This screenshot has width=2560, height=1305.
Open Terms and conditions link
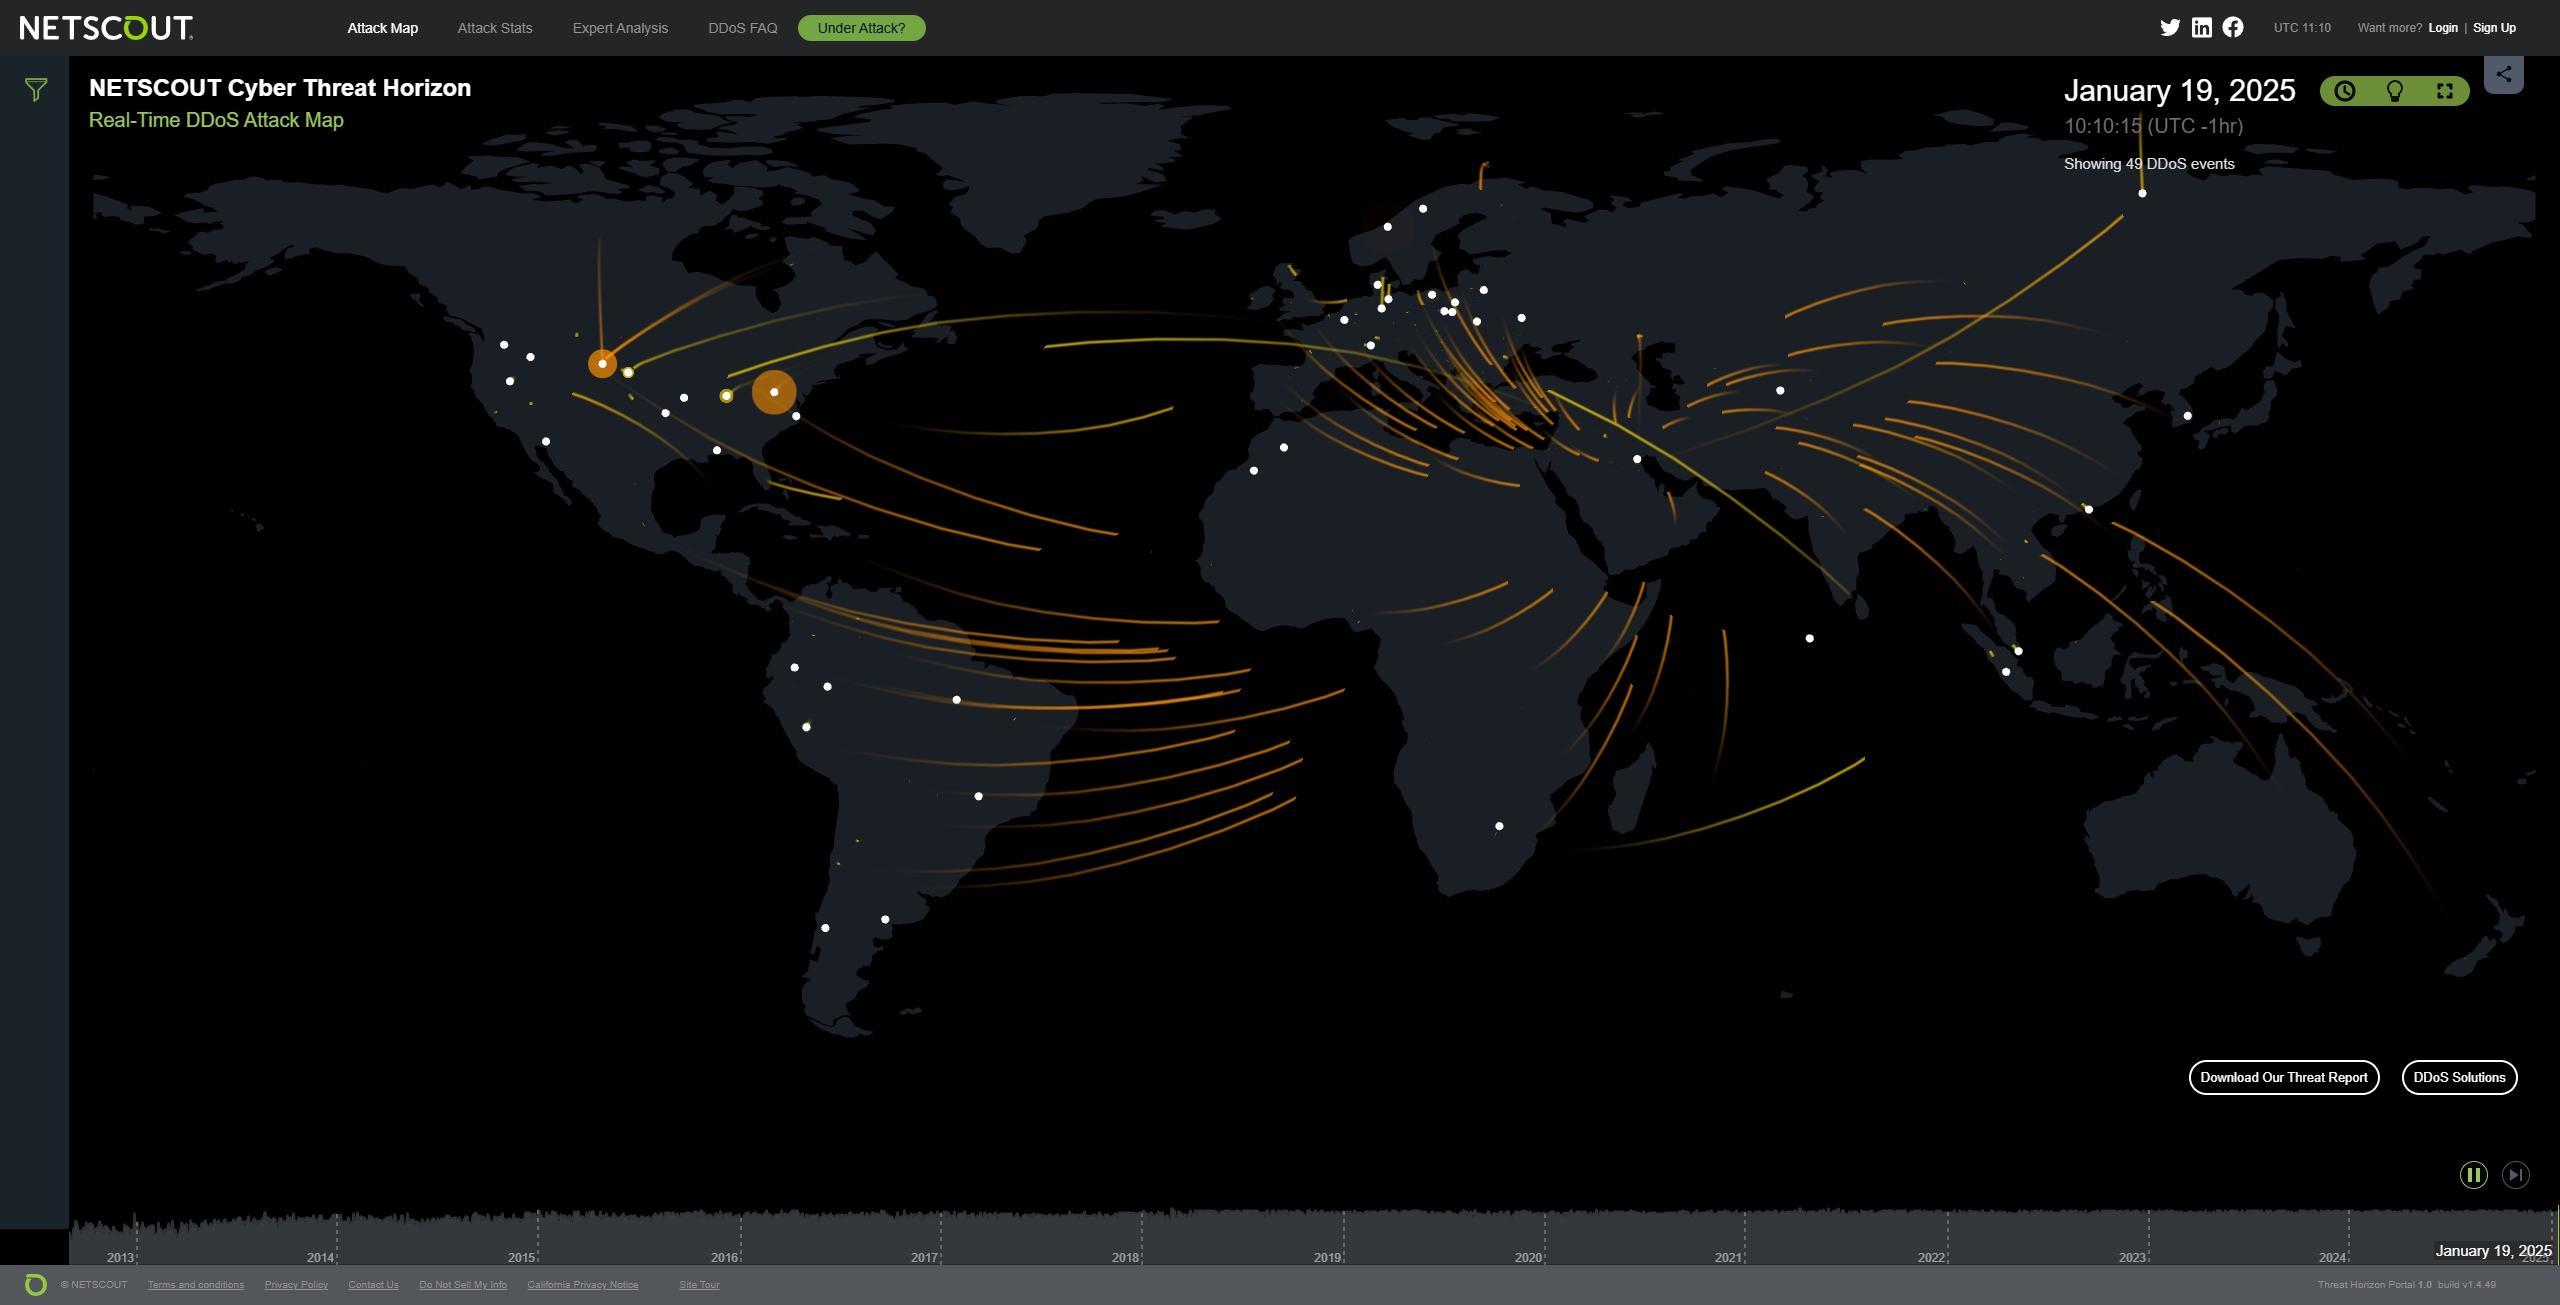(196, 1285)
